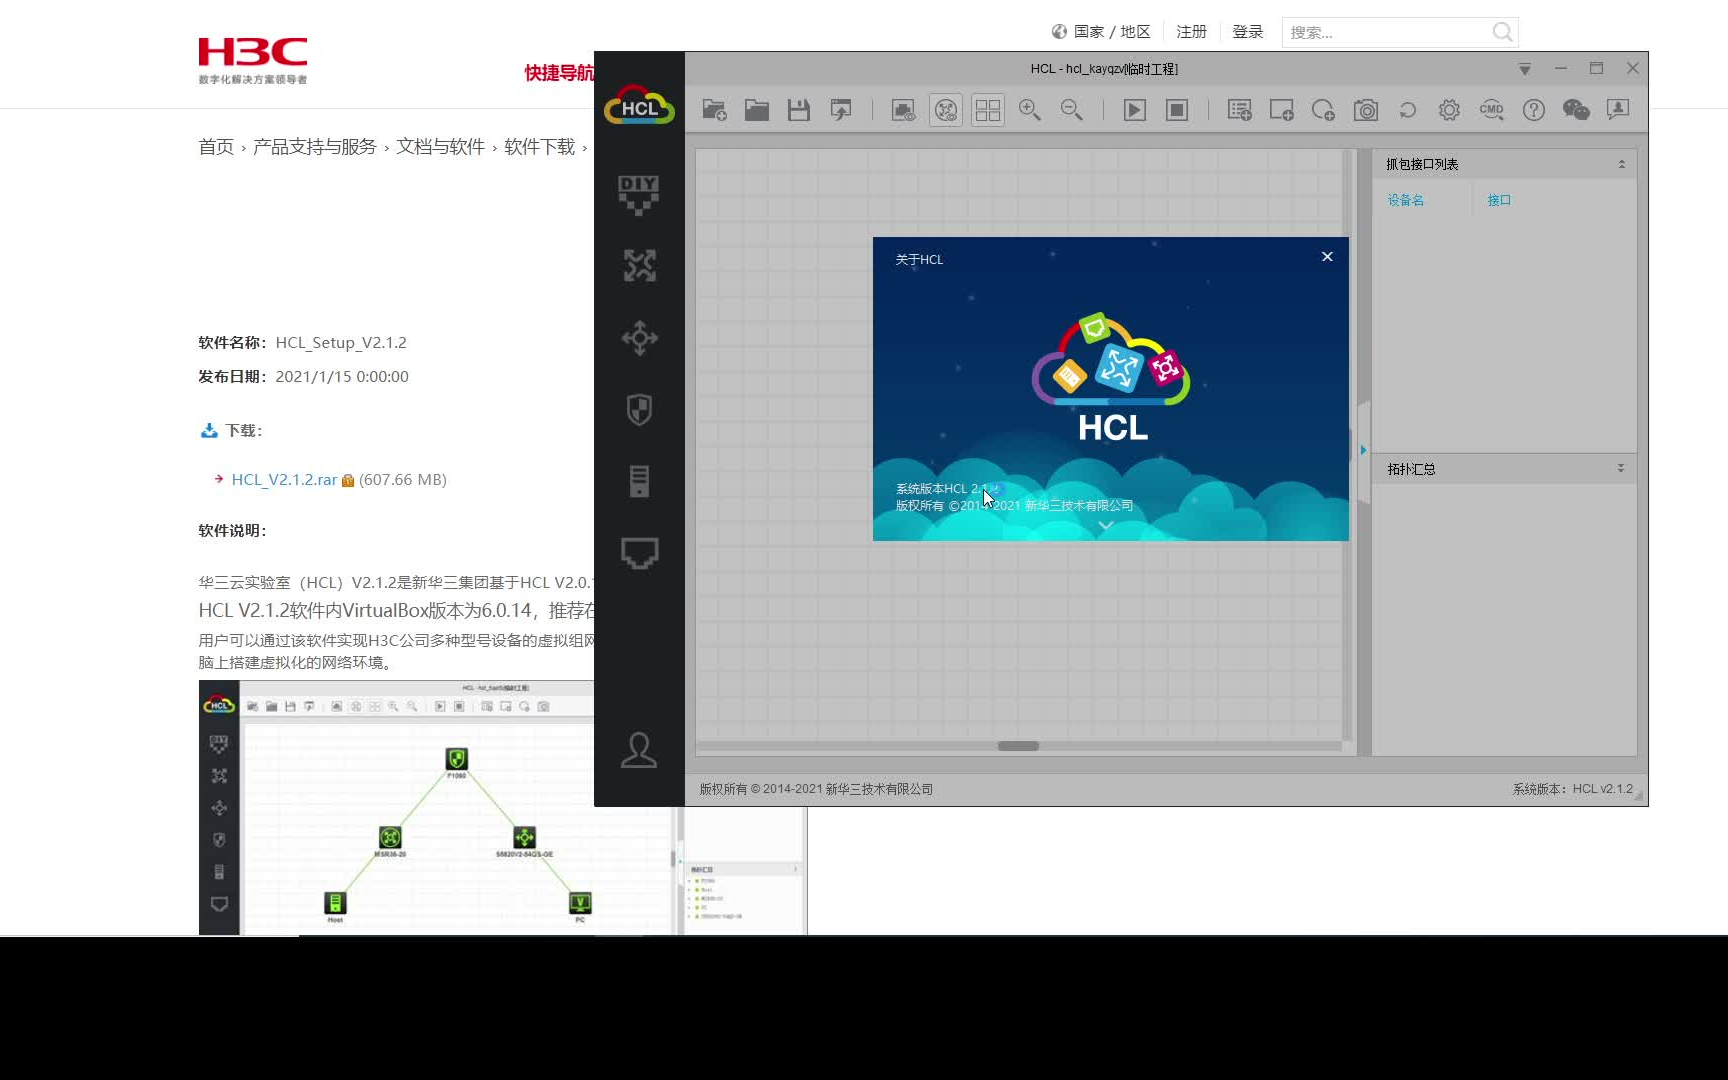Click 注册 register link
The width and height of the screenshot is (1728, 1080).
click(1191, 32)
